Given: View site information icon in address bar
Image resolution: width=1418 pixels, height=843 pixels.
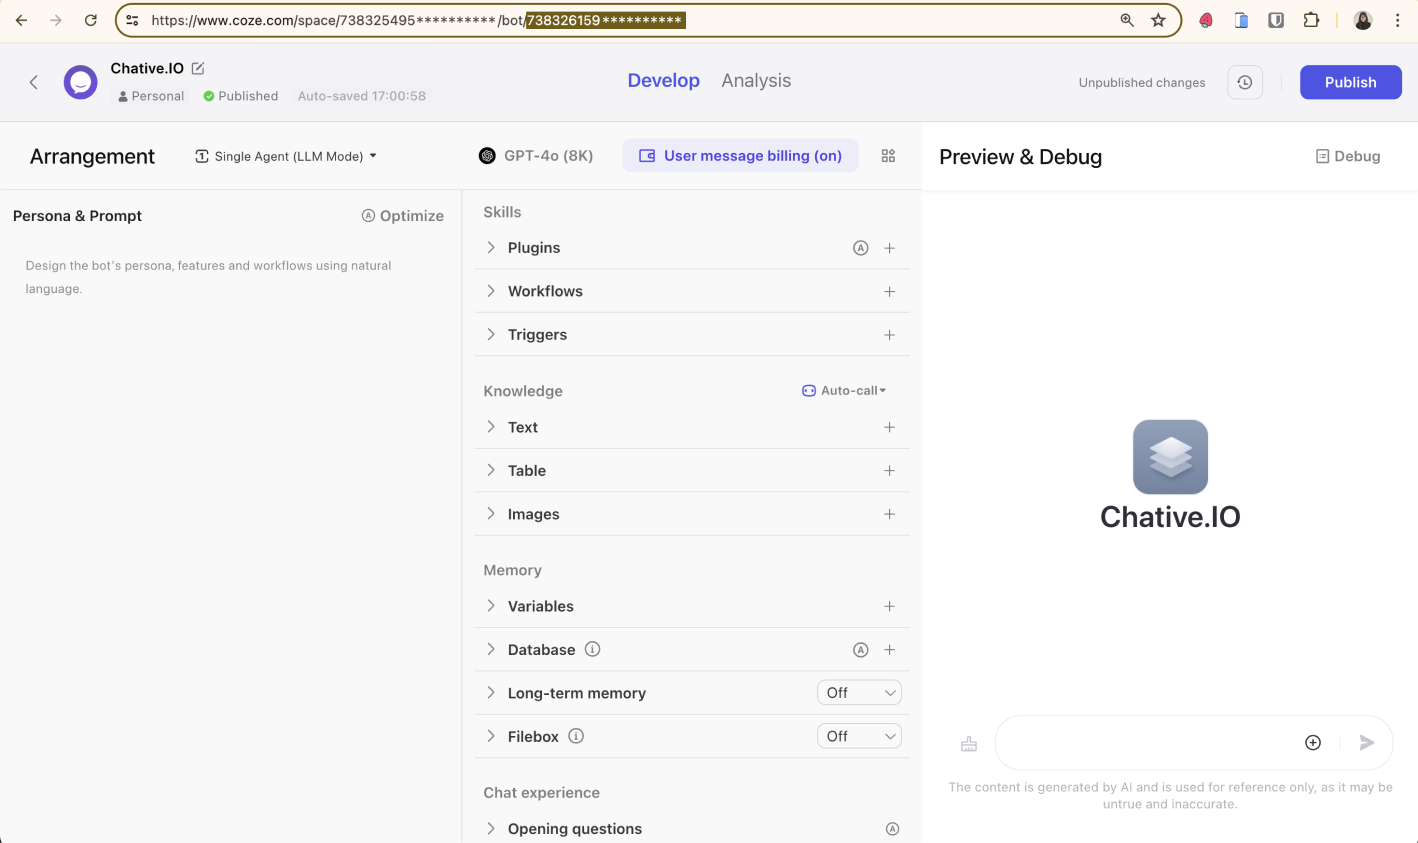Looking at the screenshot, I should (x=132, y=20).
